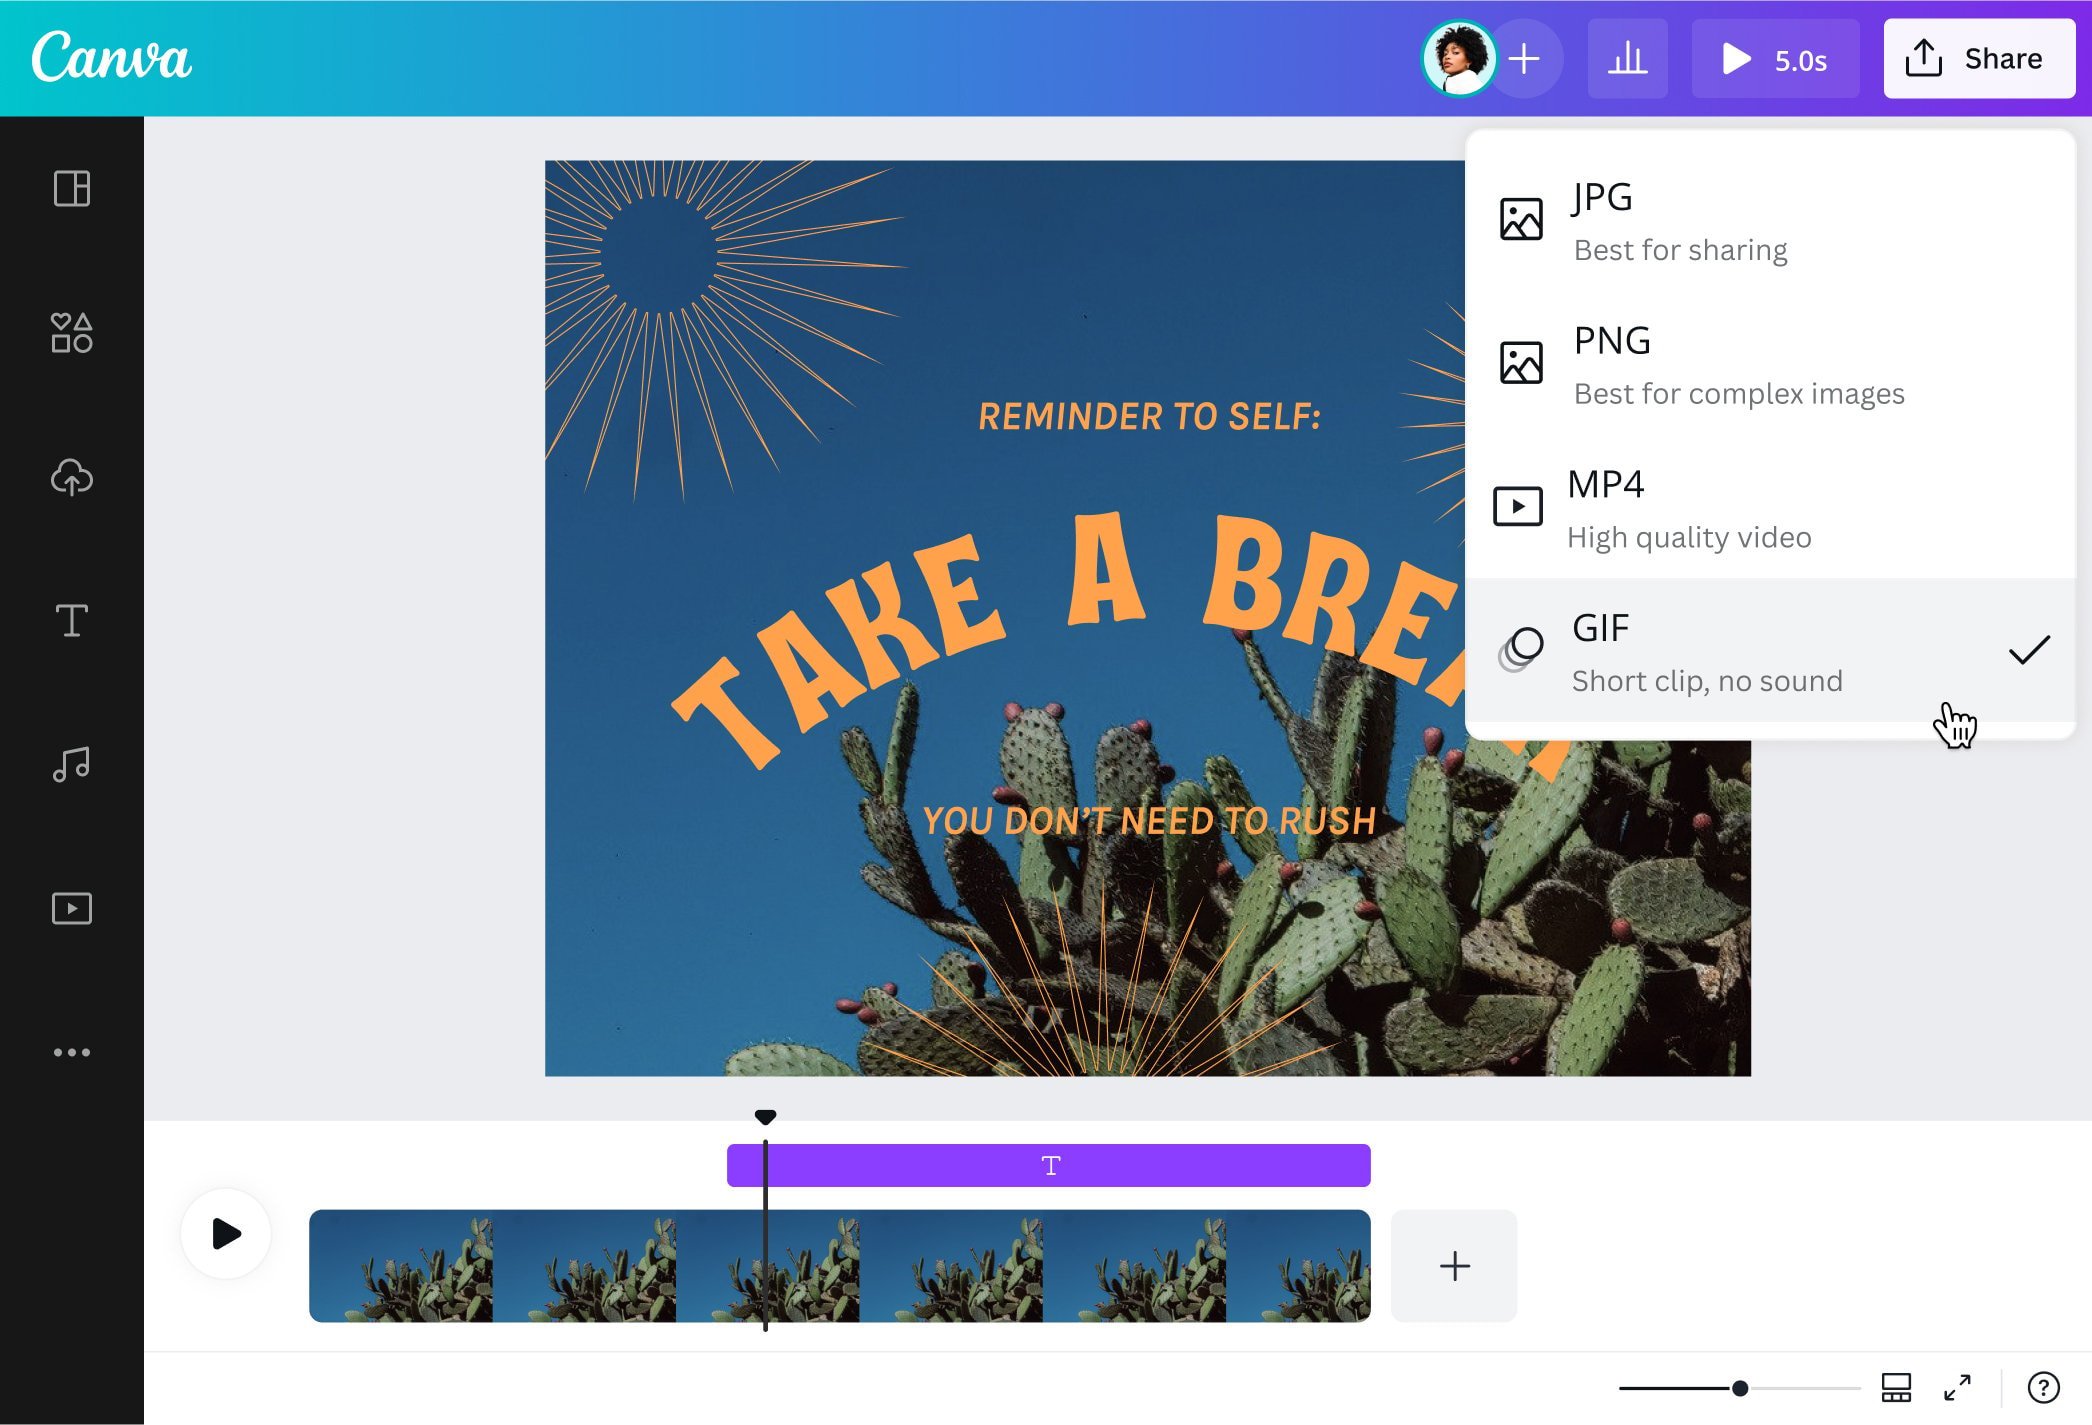The image size is (2092, 1425).
Task: Add a new page with the plus tile
Action: (x=1453, y=1265)
